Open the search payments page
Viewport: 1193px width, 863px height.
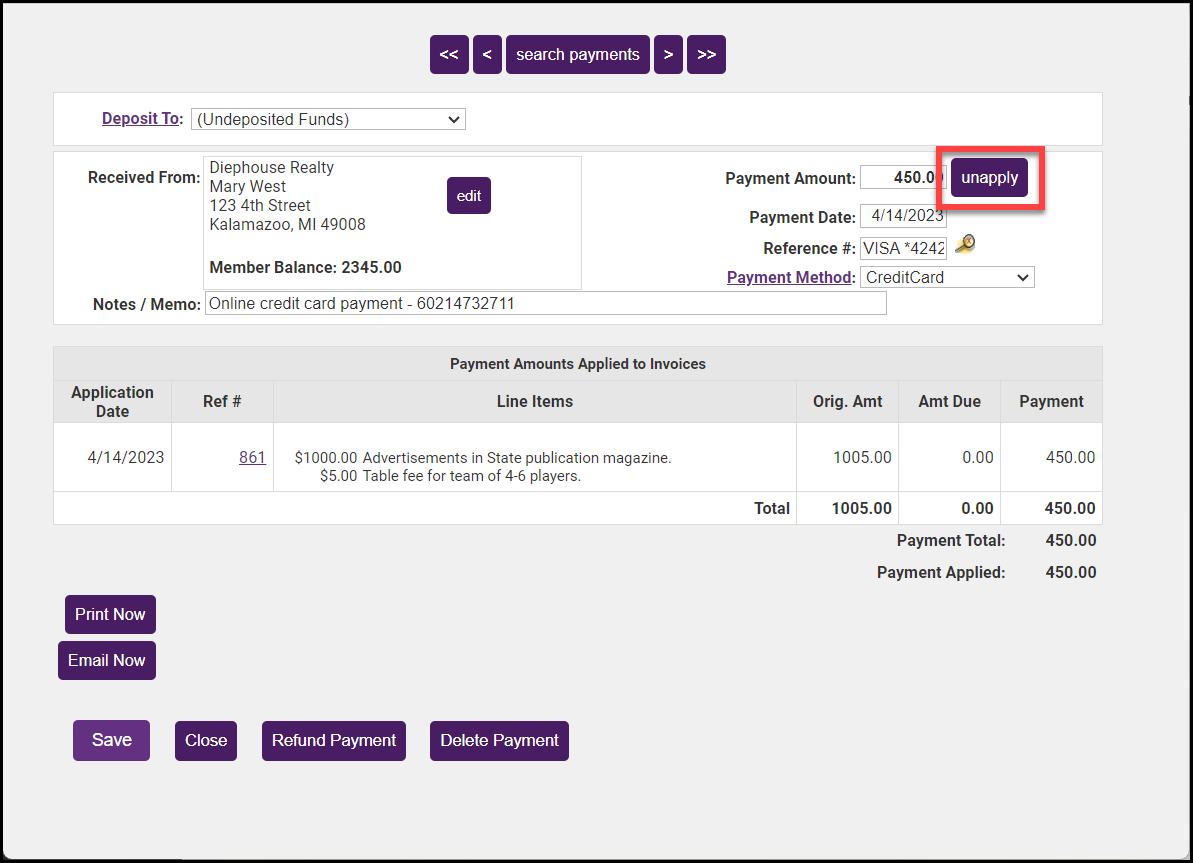(577, 55)
